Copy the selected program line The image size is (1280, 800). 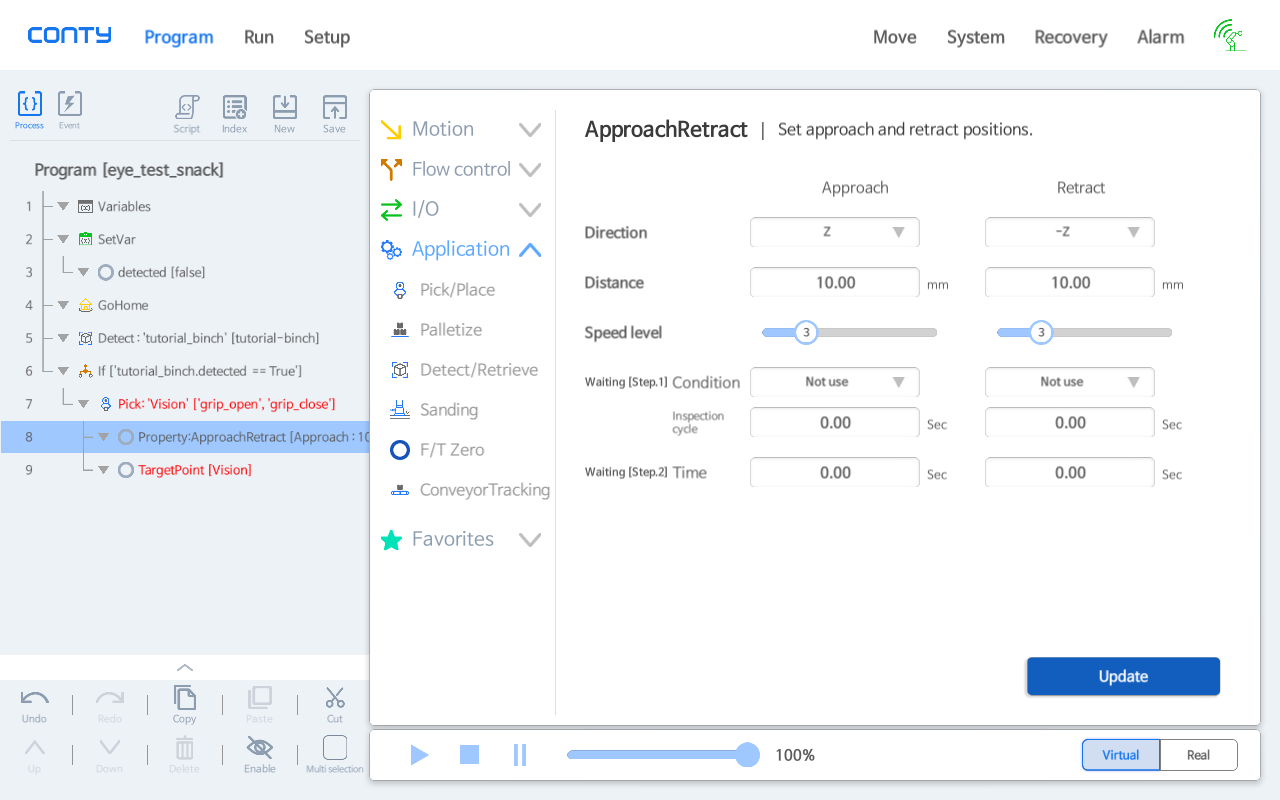[185, 705]
